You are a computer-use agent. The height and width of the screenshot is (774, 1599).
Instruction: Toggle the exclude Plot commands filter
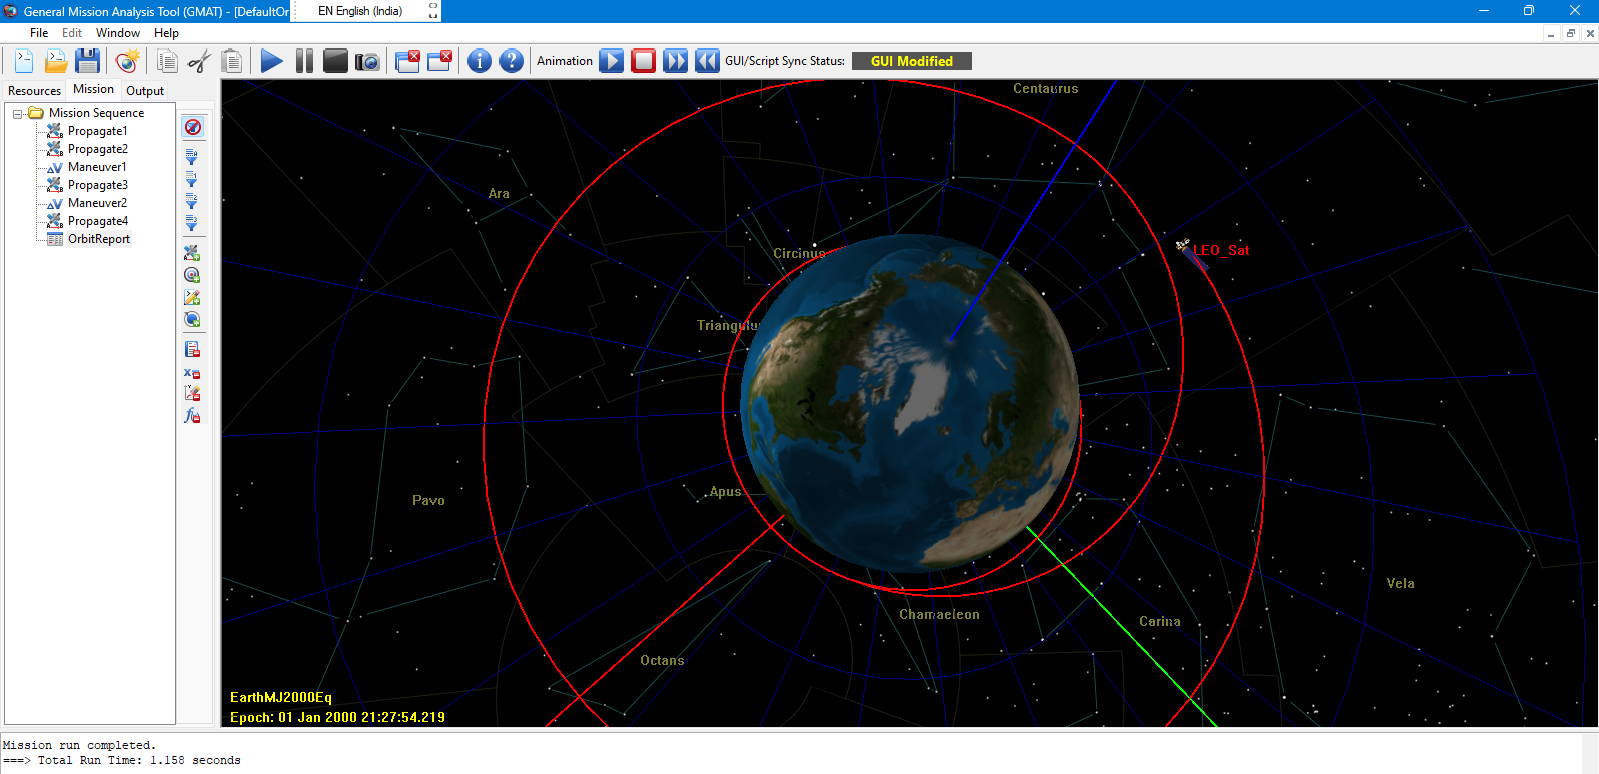point(192,394)
